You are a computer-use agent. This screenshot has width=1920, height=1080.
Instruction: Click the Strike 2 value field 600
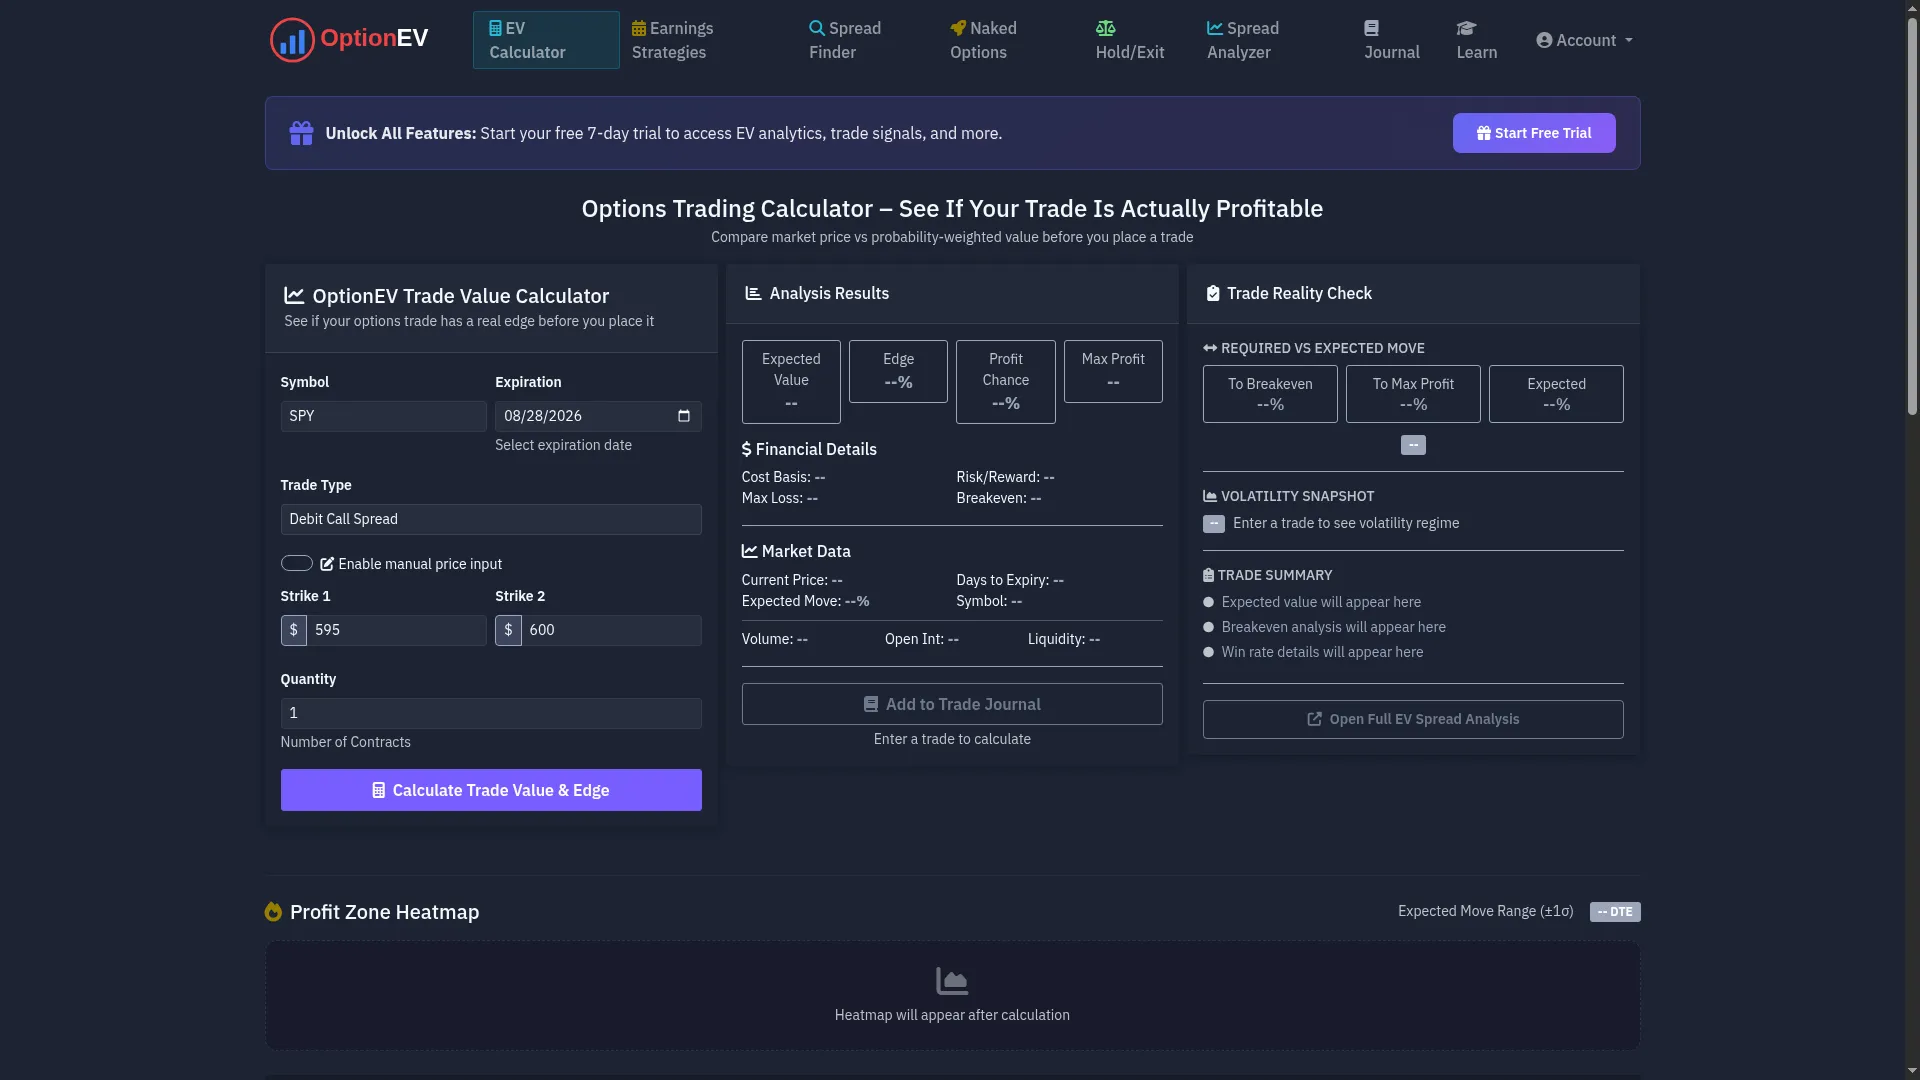[611, 630]
